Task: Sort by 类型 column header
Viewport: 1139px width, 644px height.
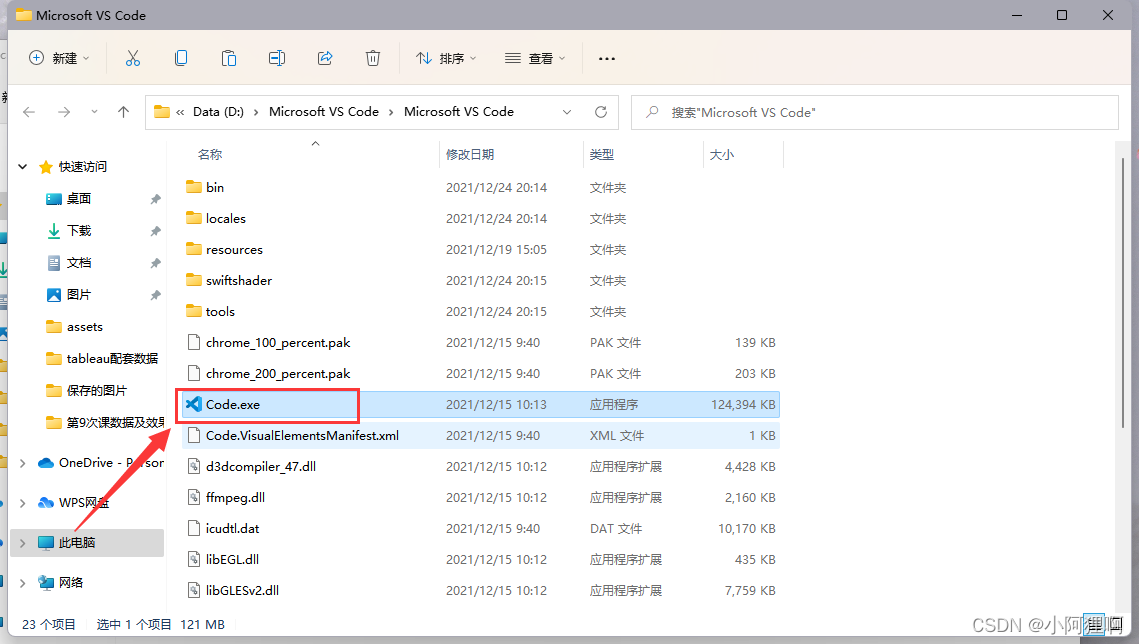Action: [x=602, y=155]
